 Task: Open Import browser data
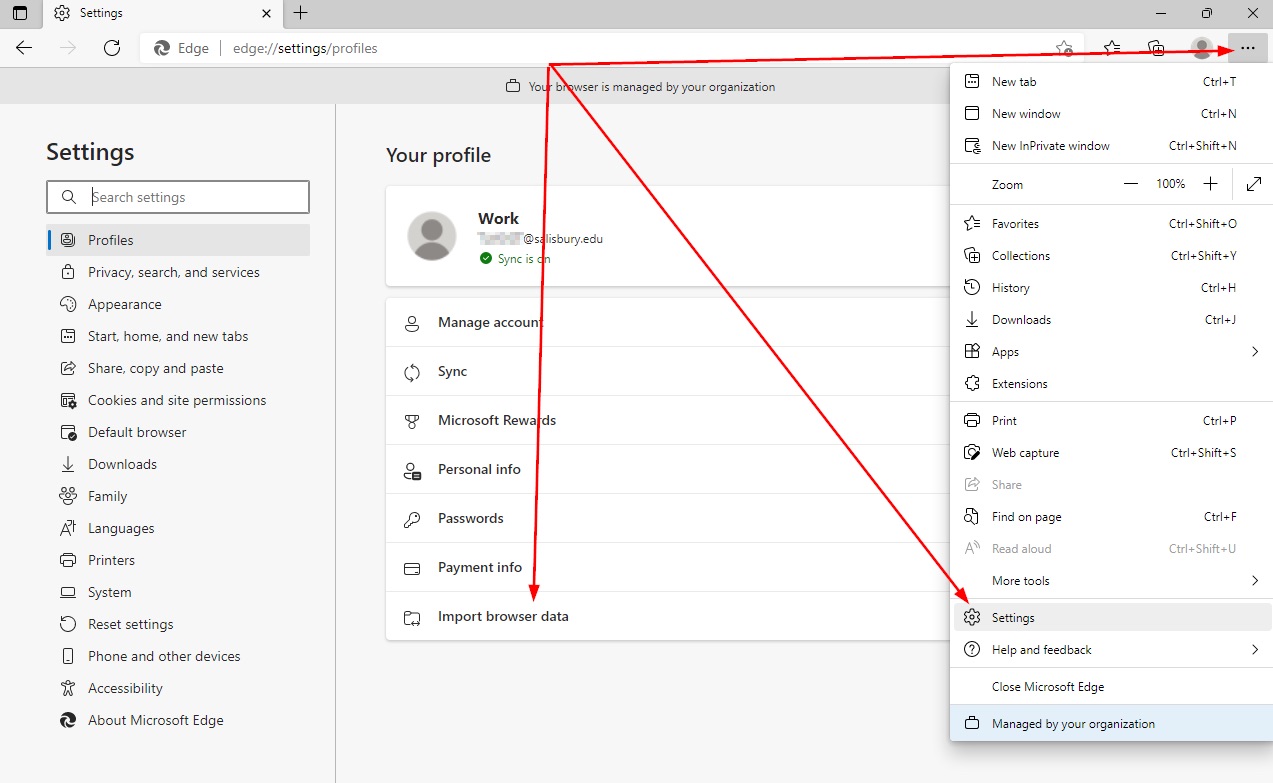click(503, 617)
